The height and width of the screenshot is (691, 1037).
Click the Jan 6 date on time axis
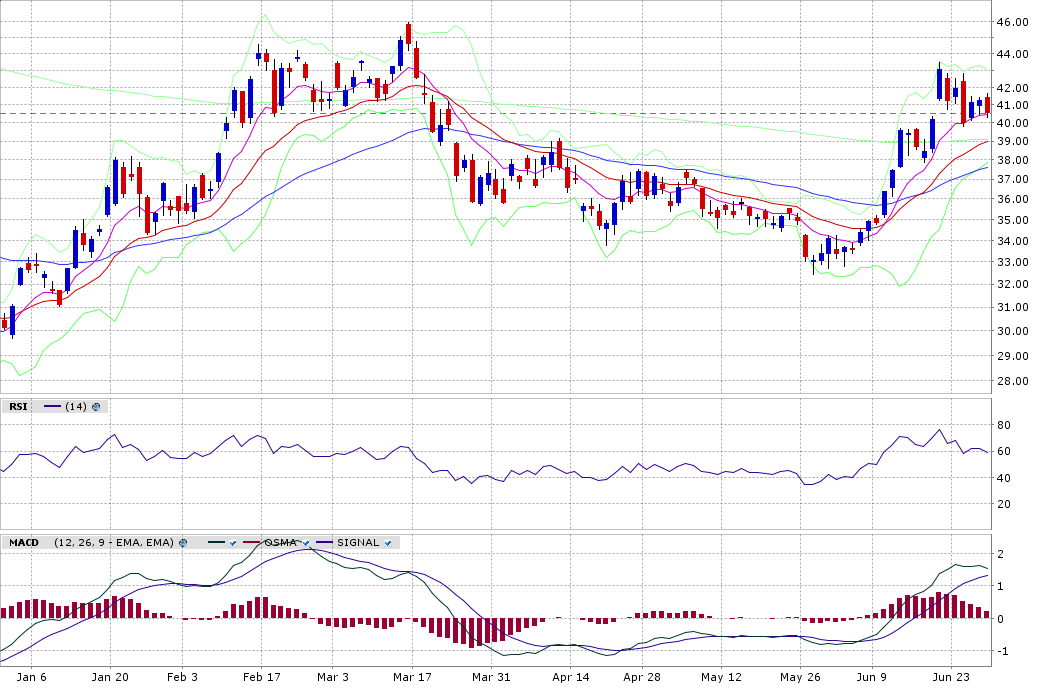click(x=31, y=677)
